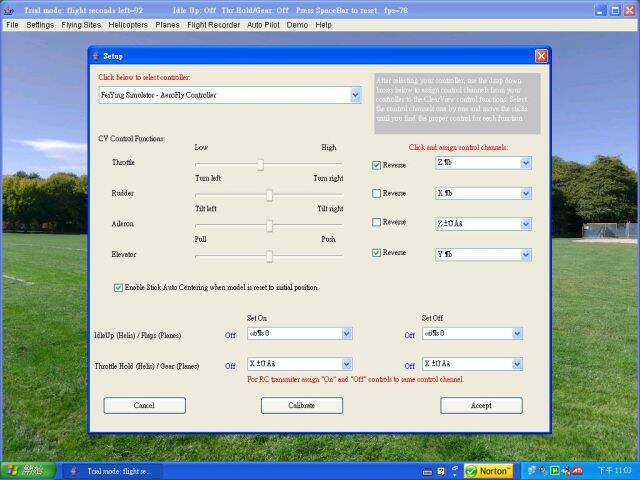Enable the Aileron Reverse checkbox

[376, 222]
